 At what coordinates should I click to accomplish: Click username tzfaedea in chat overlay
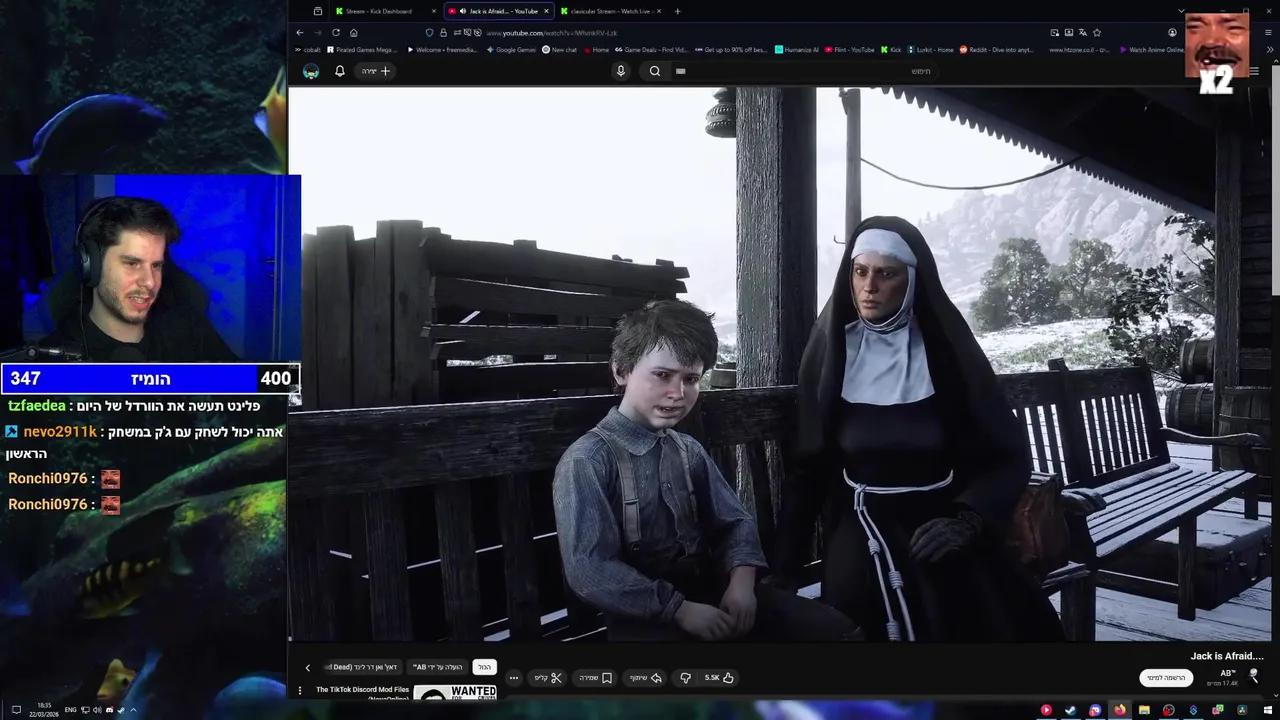point(36,406)
